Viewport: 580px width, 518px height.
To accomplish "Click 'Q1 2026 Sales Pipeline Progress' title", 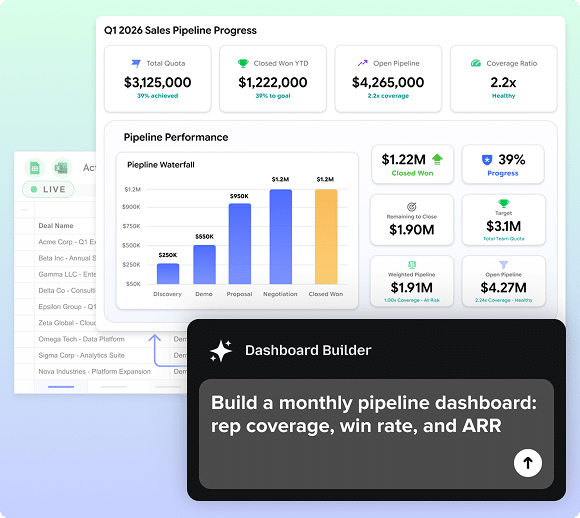I will click(180, 30).
